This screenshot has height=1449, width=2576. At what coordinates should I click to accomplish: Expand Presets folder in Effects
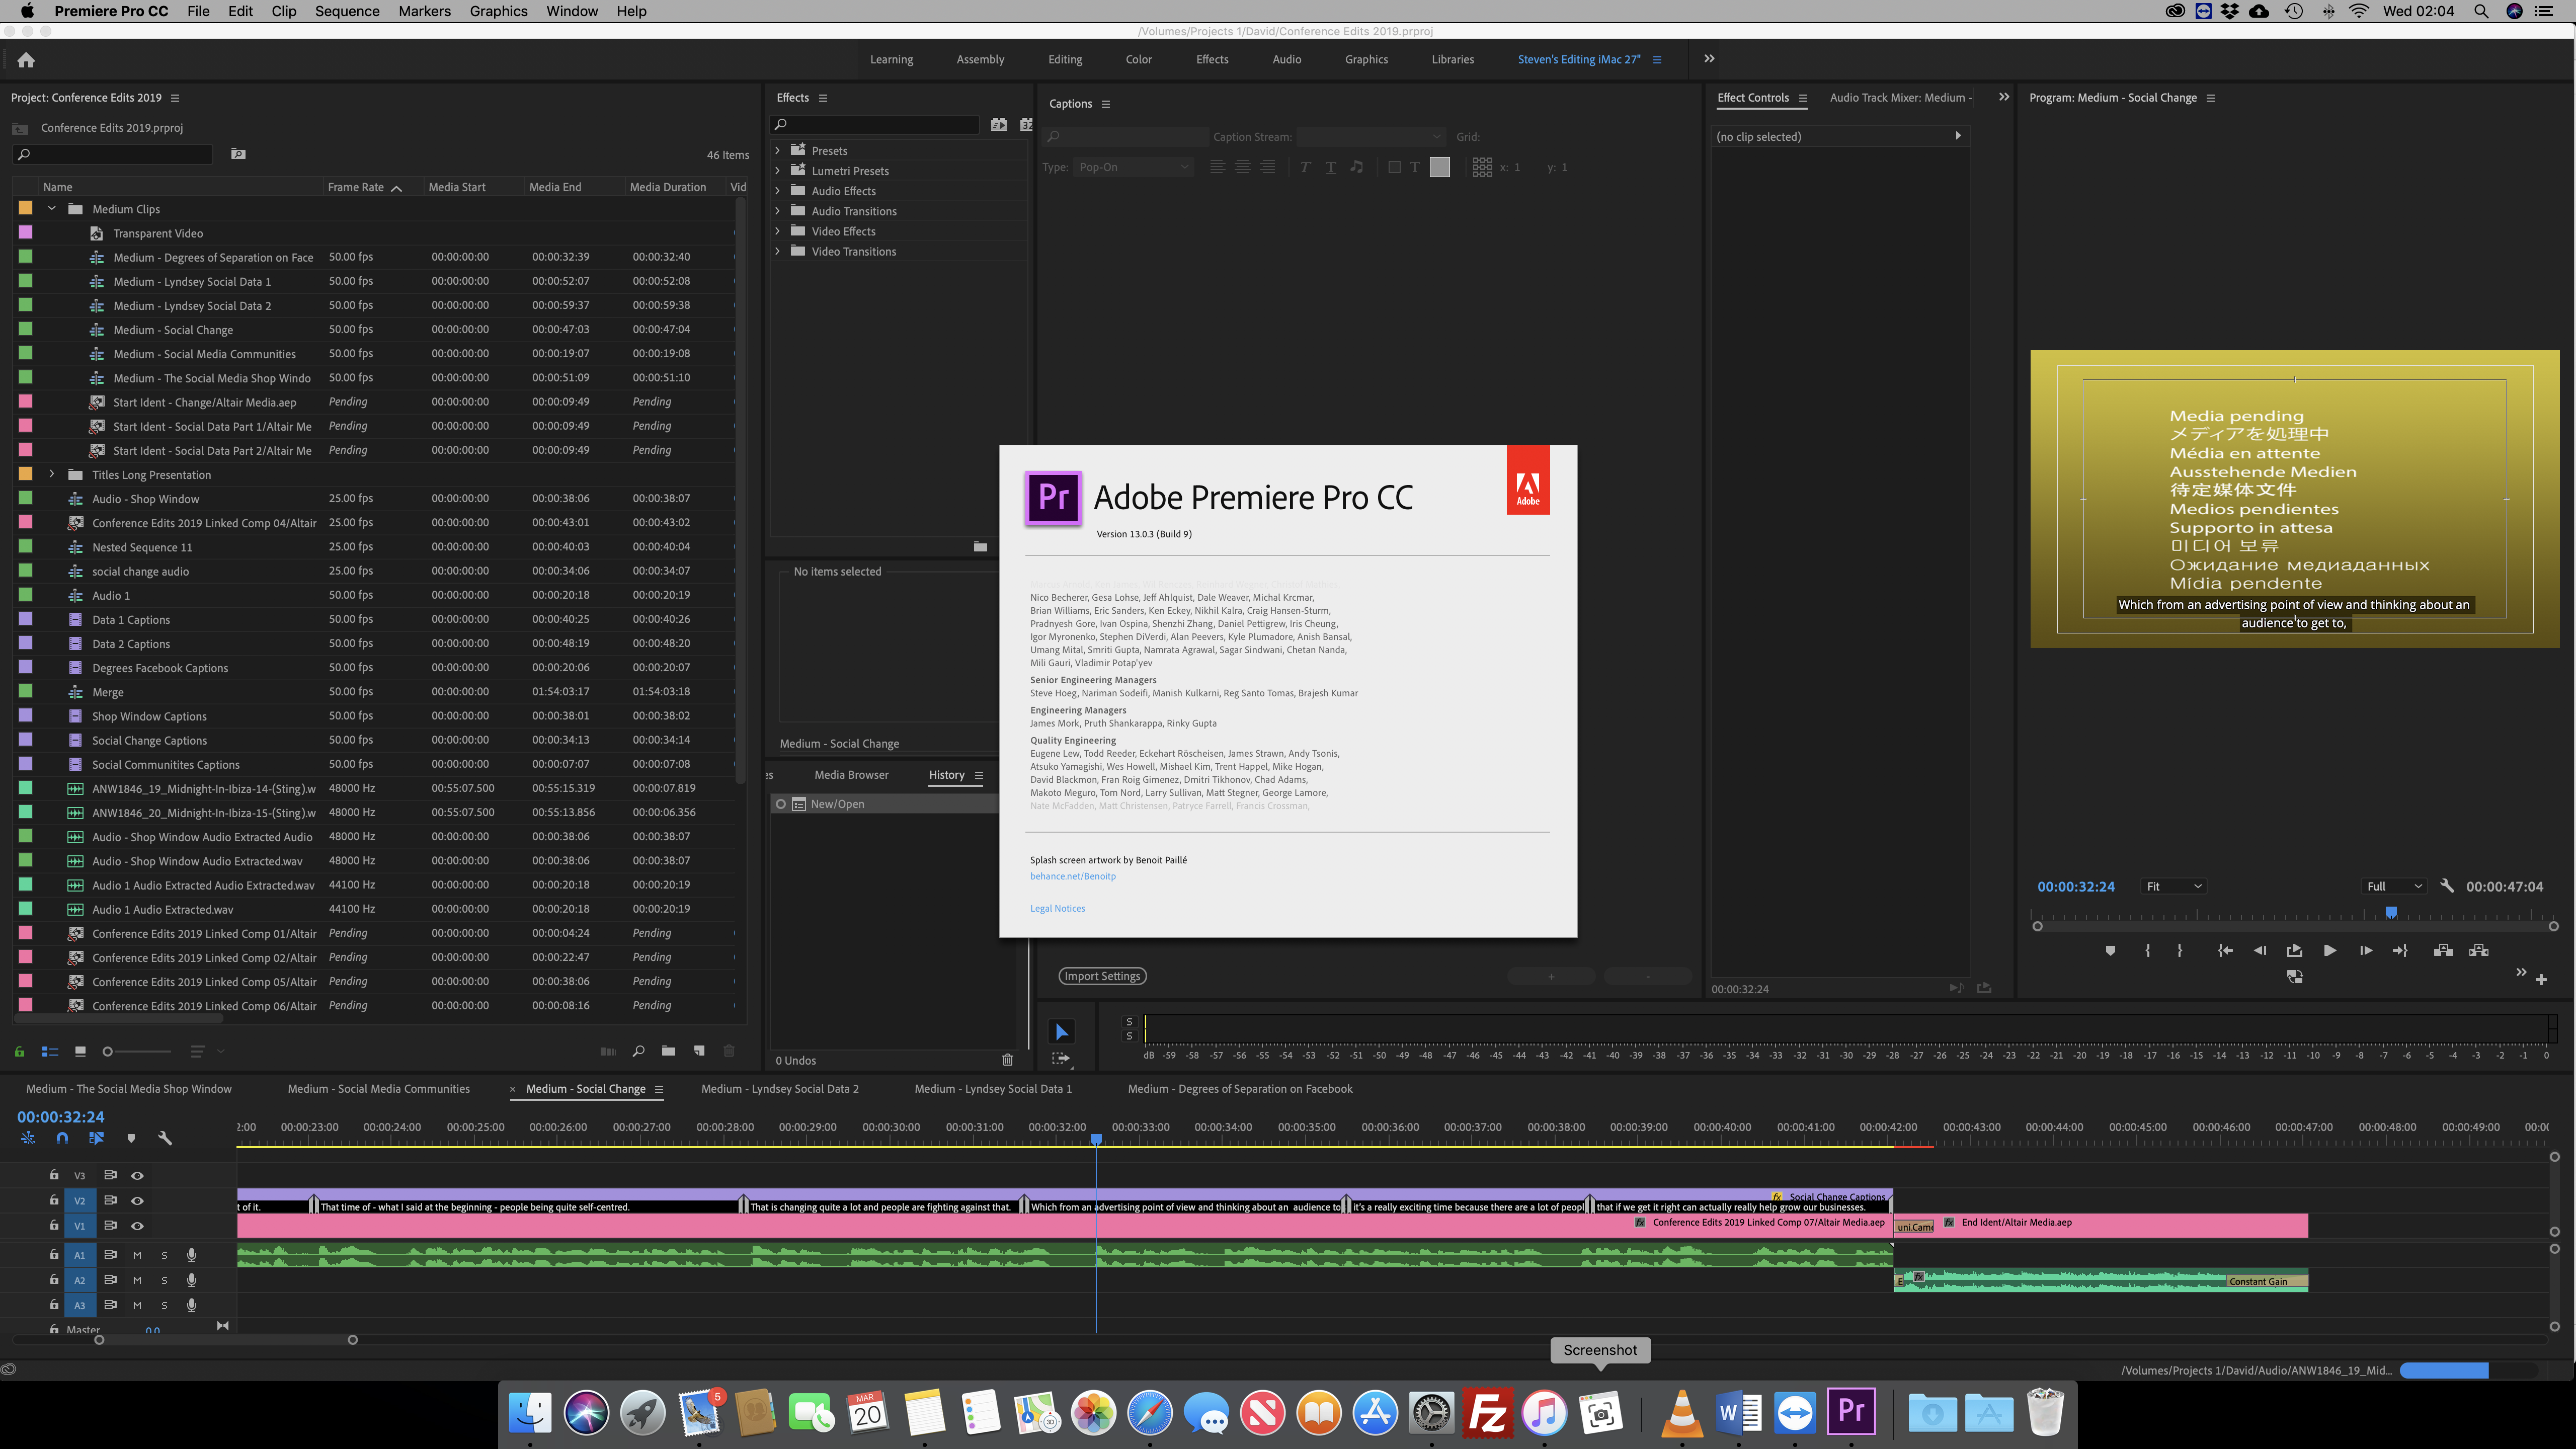click(x=778, y=151)
